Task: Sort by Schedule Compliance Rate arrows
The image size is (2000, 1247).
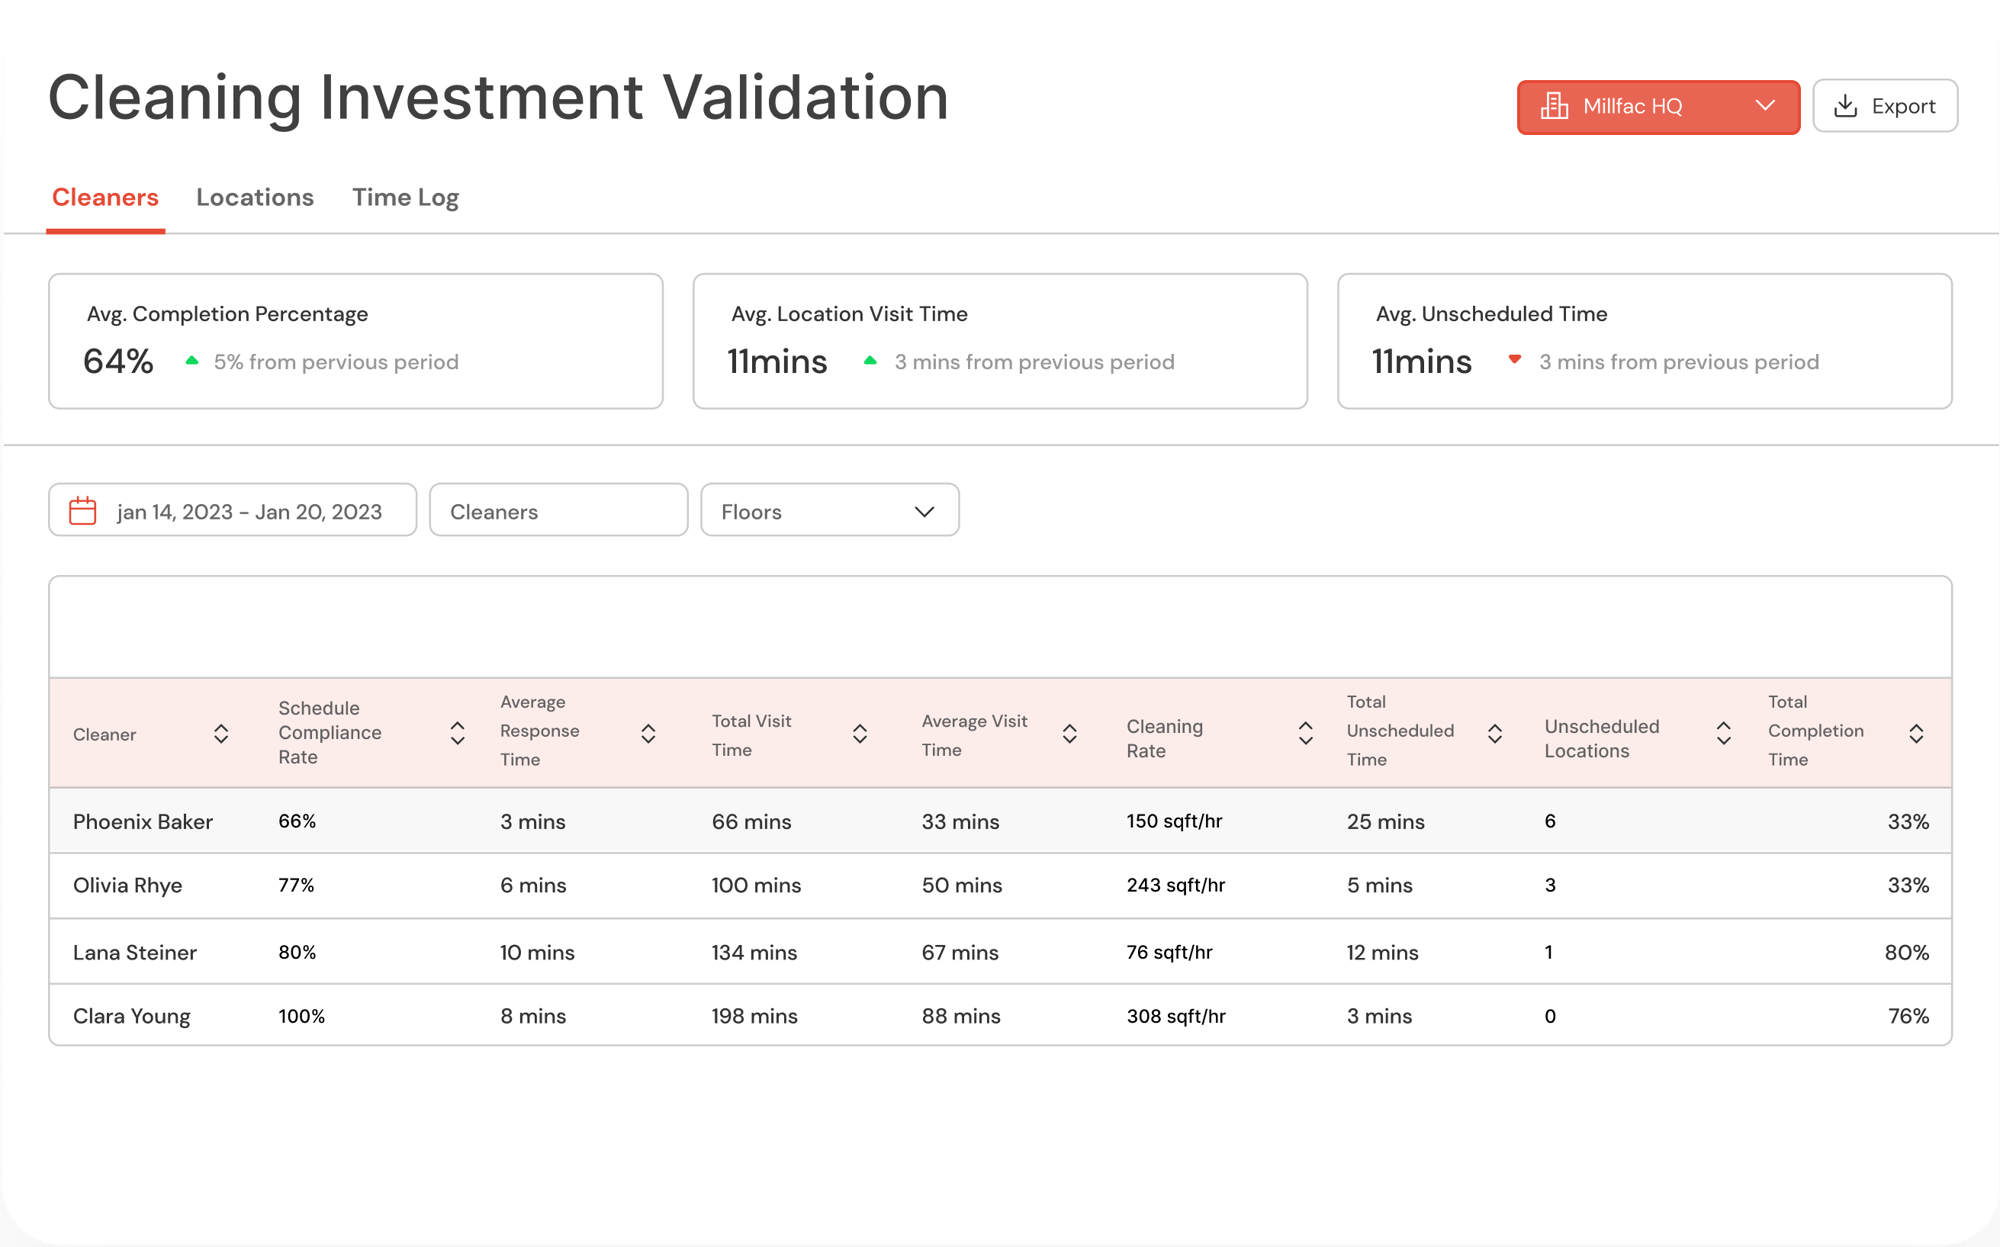Action: tap(457, 734)
